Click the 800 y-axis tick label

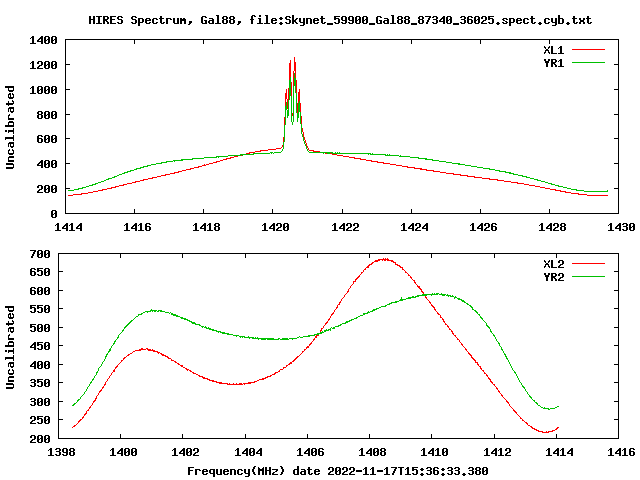47,115
